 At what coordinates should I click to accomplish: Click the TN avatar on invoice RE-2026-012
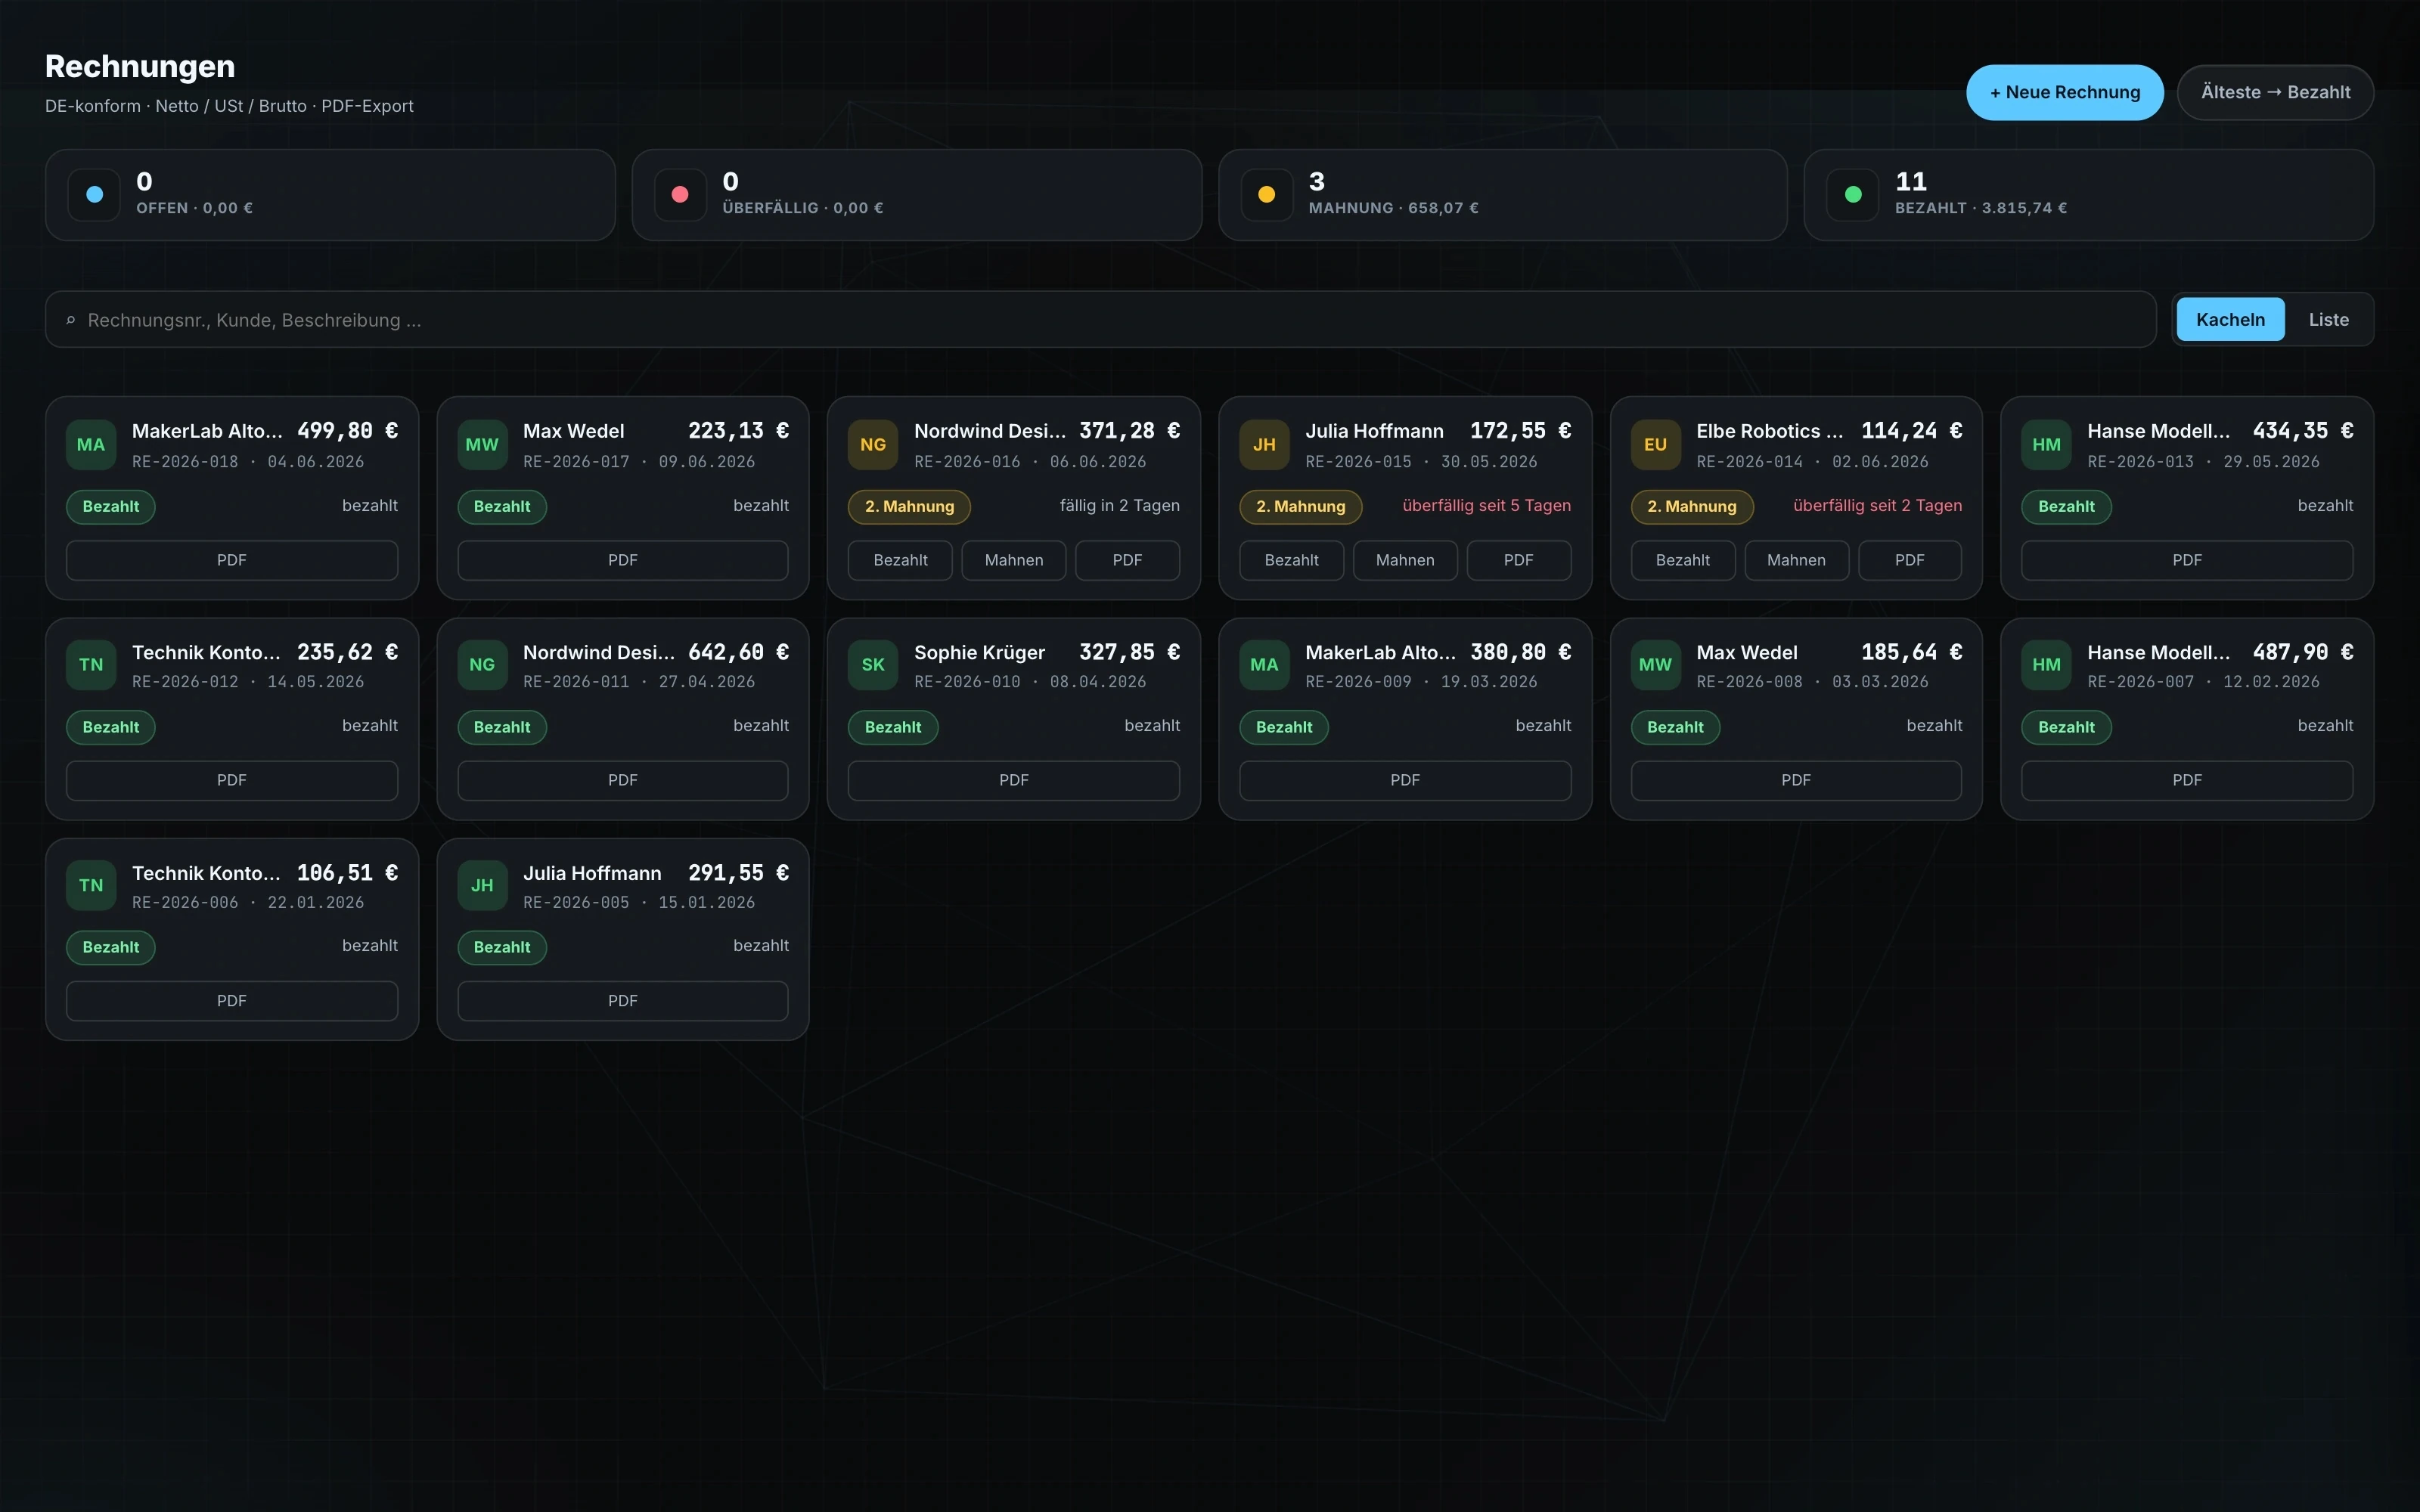pos(91,665)
